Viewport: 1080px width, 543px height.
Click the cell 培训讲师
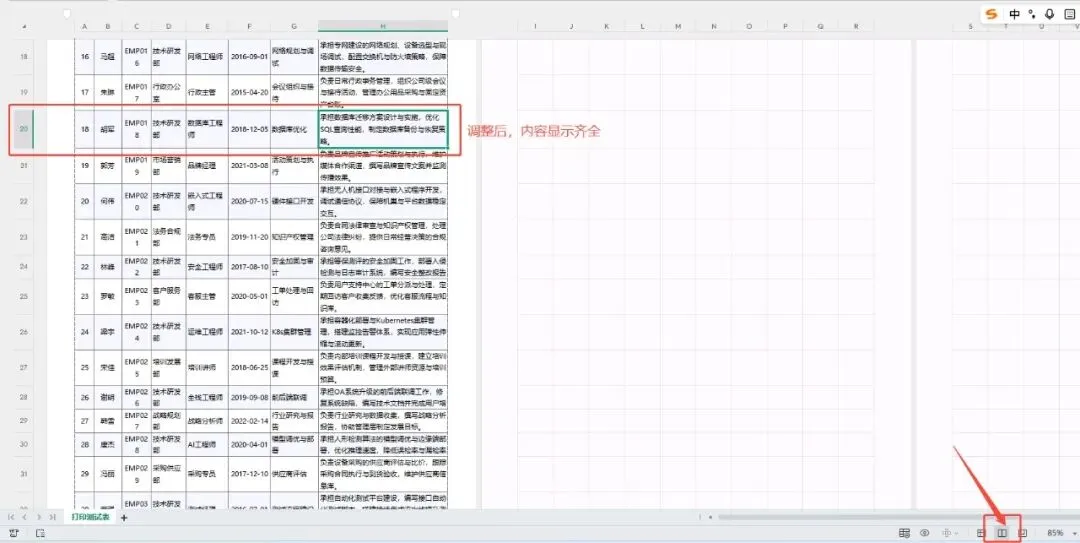(x=207, y=368)
